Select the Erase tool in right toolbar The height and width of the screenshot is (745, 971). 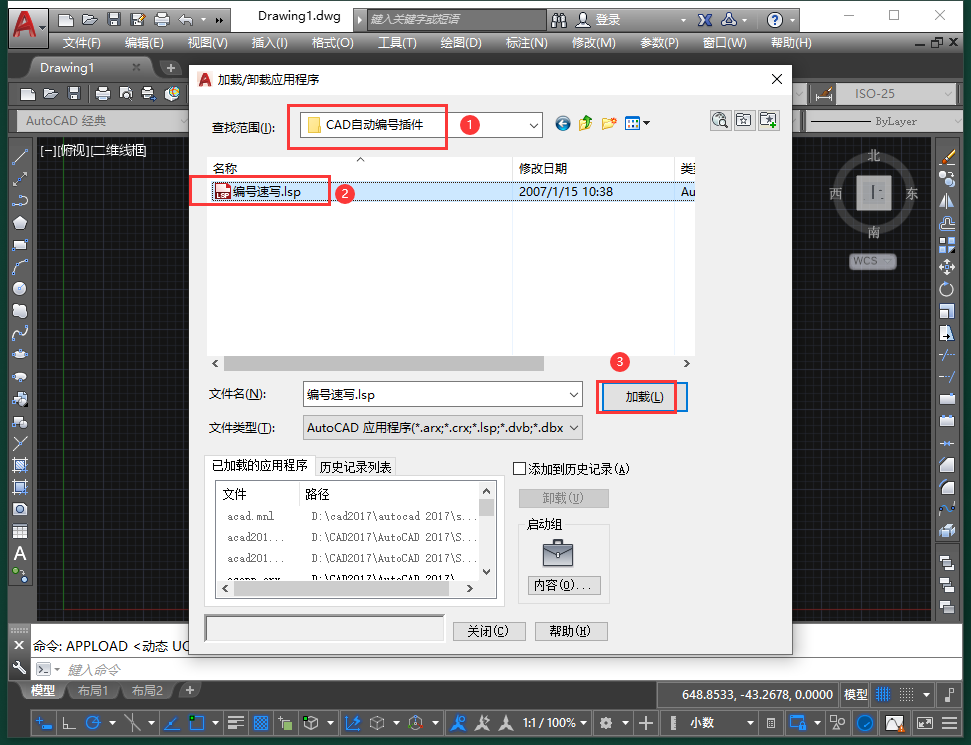[947, 157]
